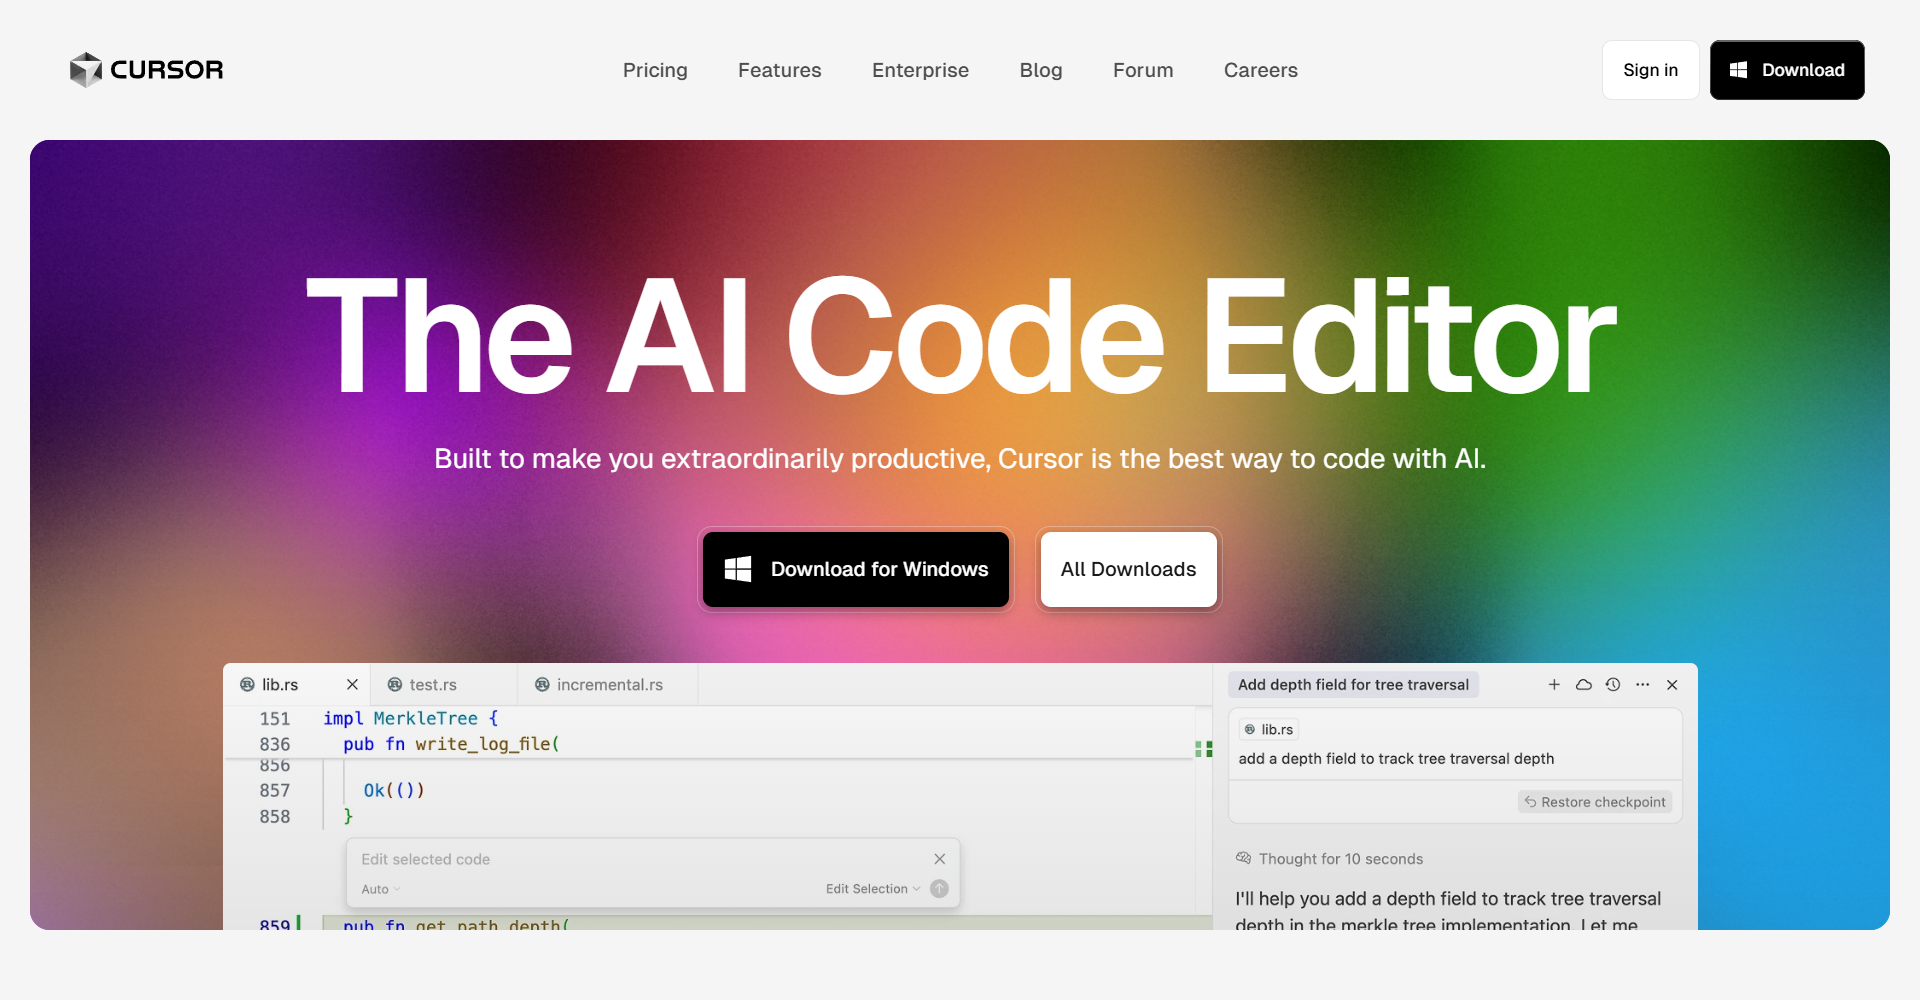Image resolution: width=1920 pixels, height=1000 pixels.
Task: Click the lib.rs context chip in chat
Action: pyautogui.click(x=1269, y=730)
